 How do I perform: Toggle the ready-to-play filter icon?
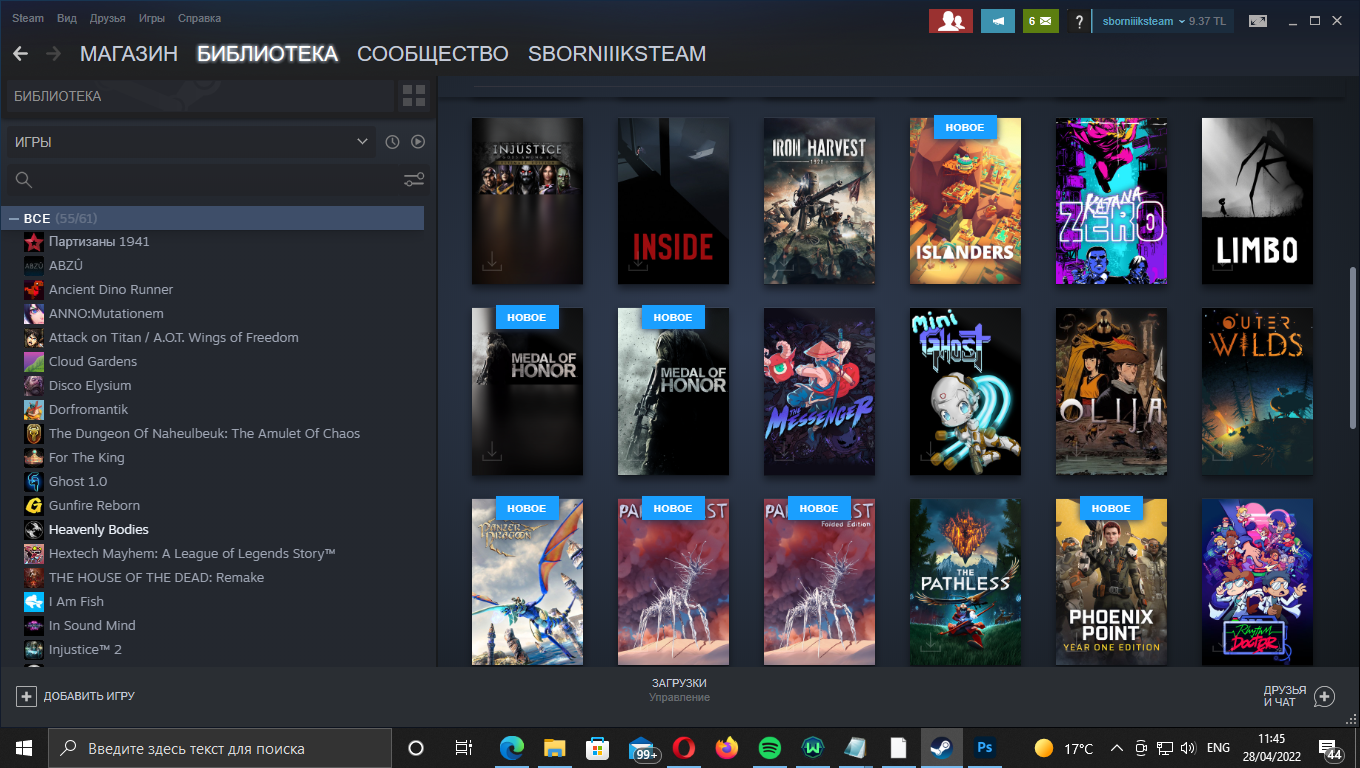coord(418,142)
